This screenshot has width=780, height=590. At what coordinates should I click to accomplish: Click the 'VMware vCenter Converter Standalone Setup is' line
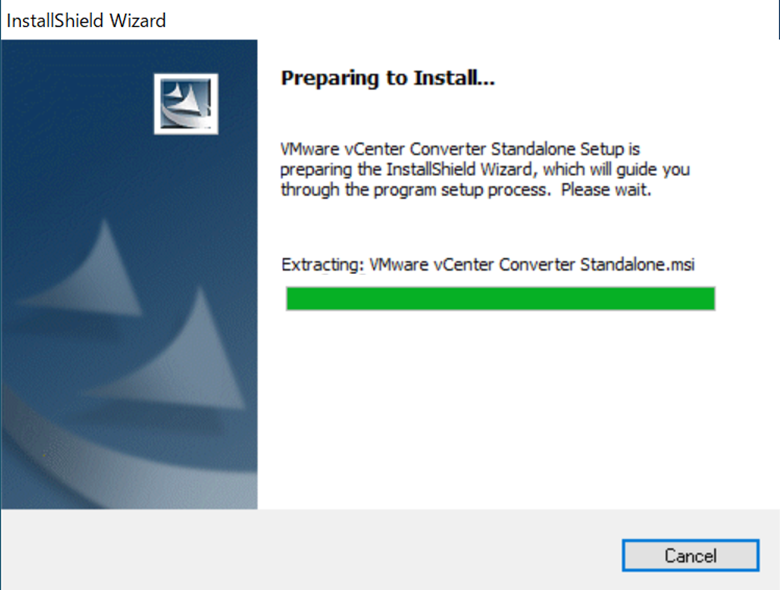[x=460, y=149]
